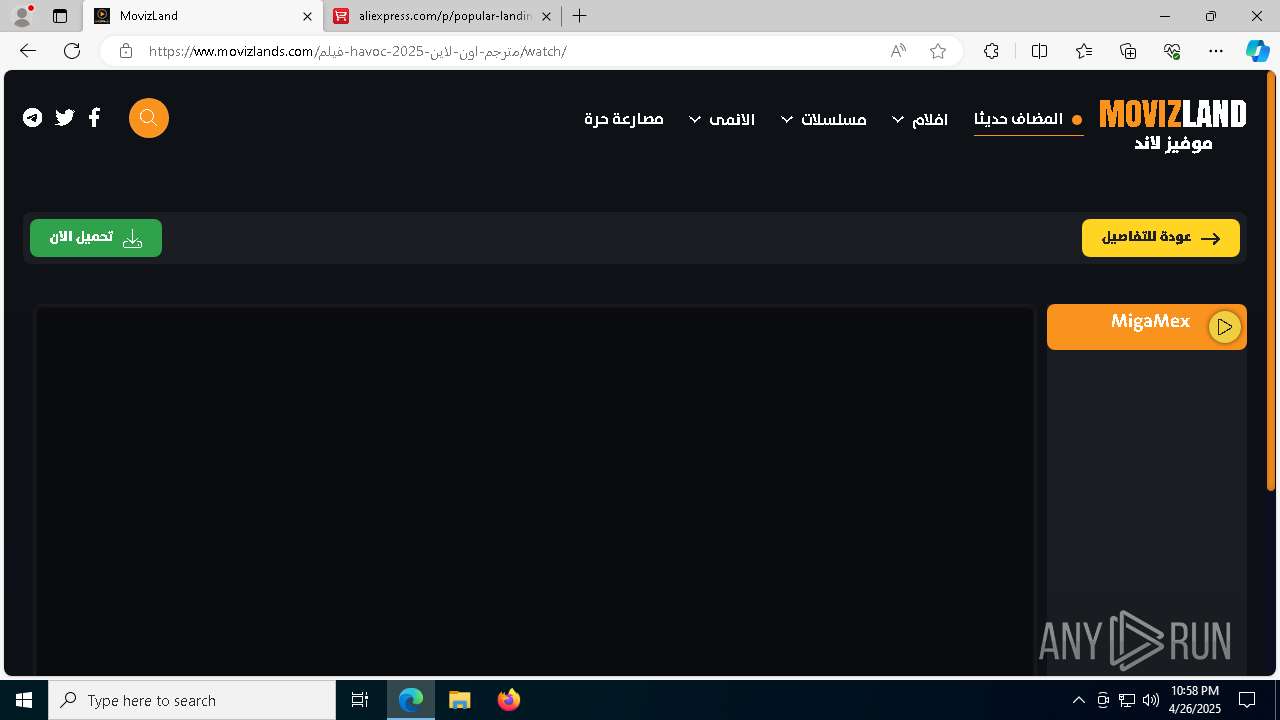
Task: Open the Twitter social icon
Action: [x=65, y=118]
